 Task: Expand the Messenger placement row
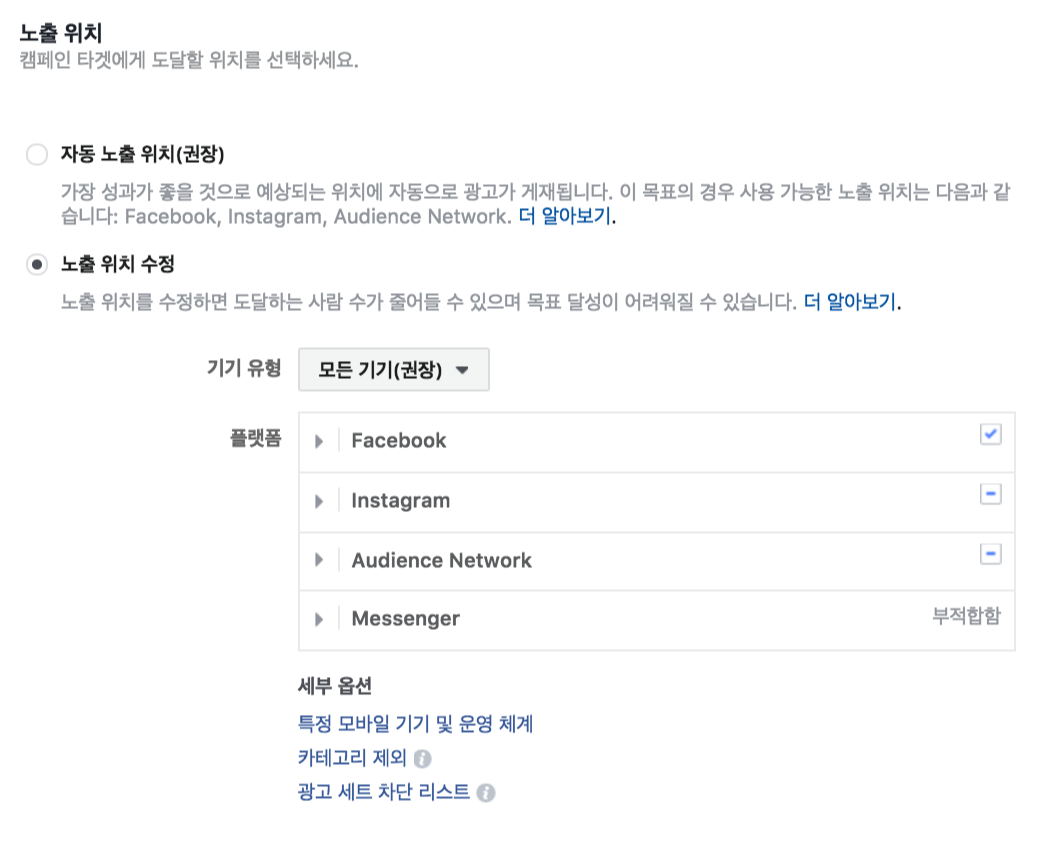click(321, 618)
